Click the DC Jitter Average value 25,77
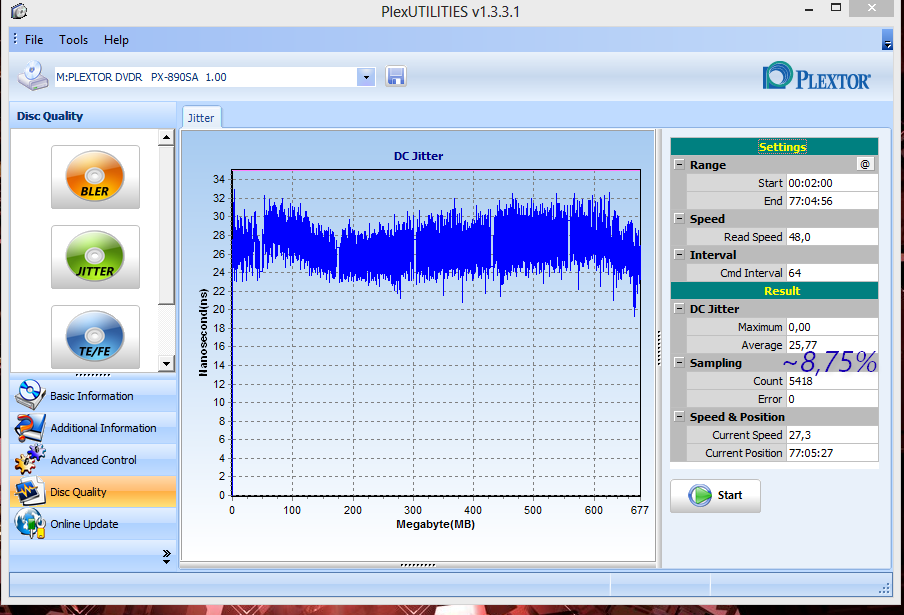Screen dimensions: 904x615 coord(832,345)
